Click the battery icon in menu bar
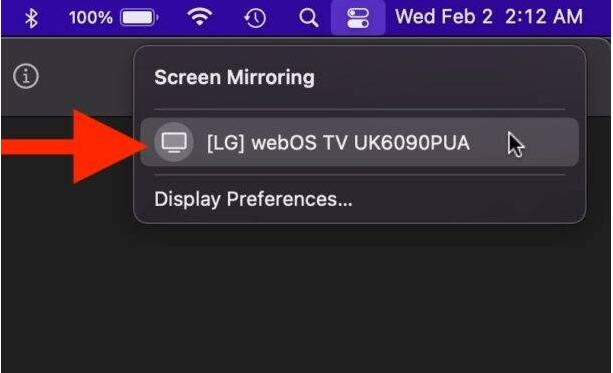The width and height of the screenshot is (613, 373). tap(139, 18)
